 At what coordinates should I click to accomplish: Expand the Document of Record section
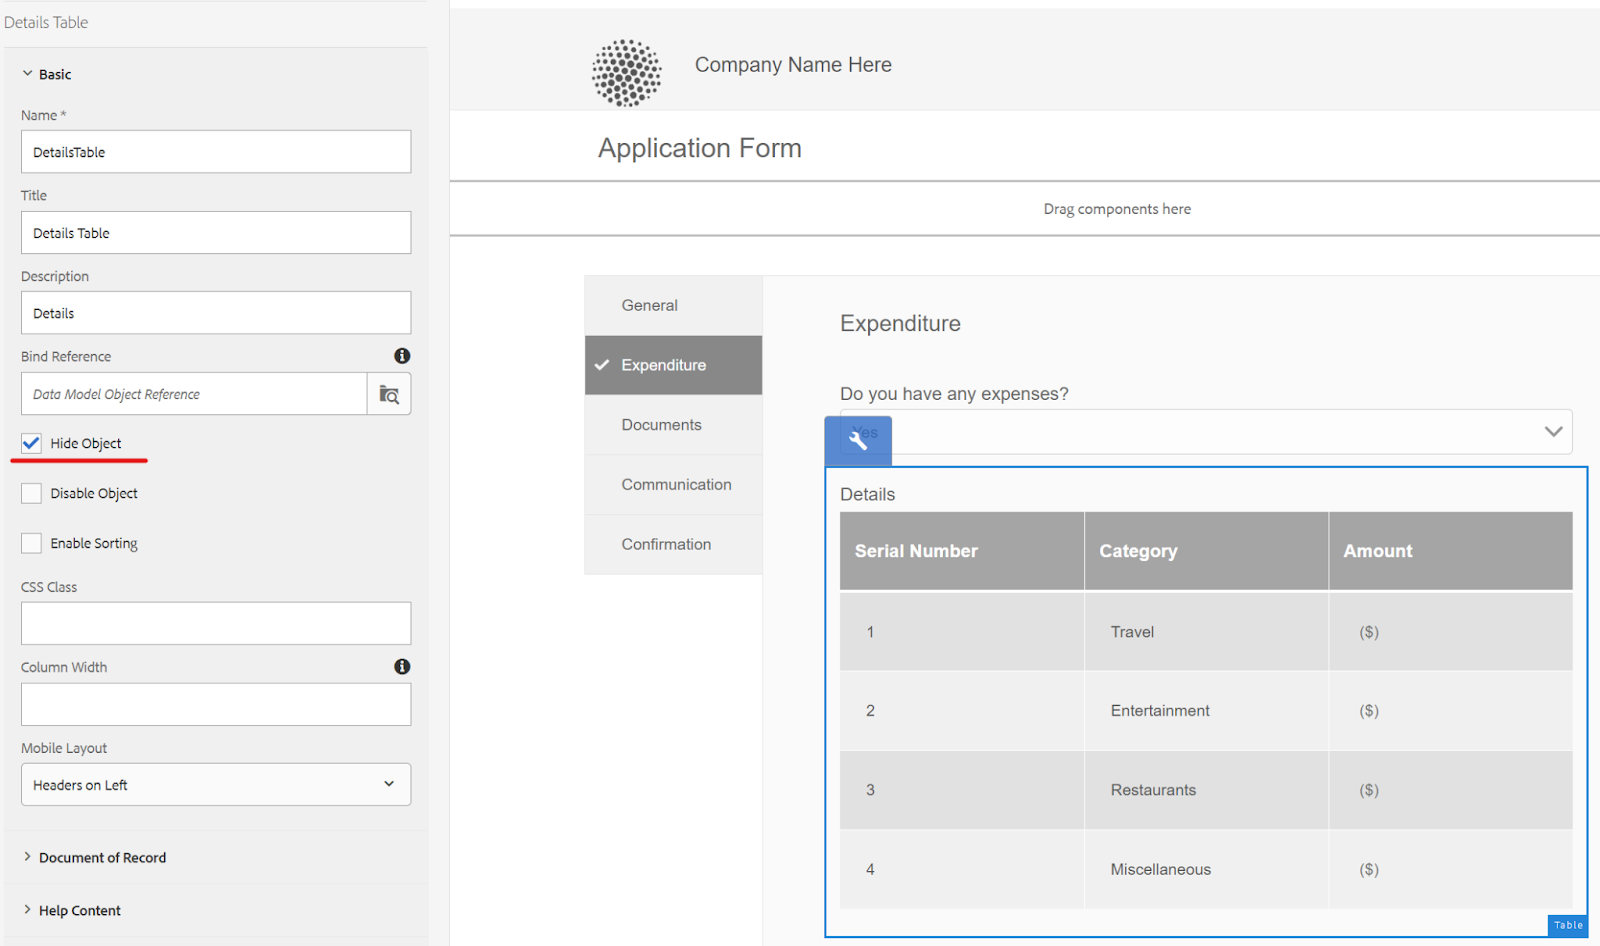[x=95, y=857]
